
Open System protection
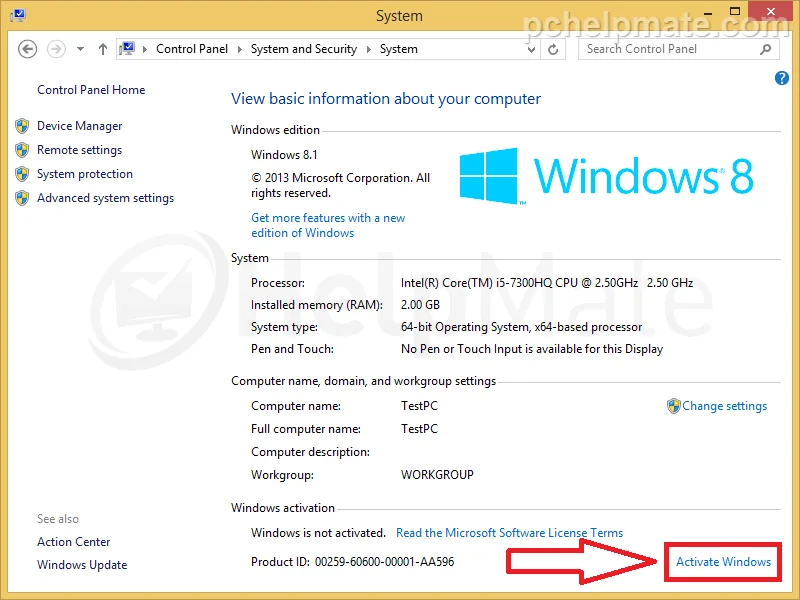(x=85, y=174)
